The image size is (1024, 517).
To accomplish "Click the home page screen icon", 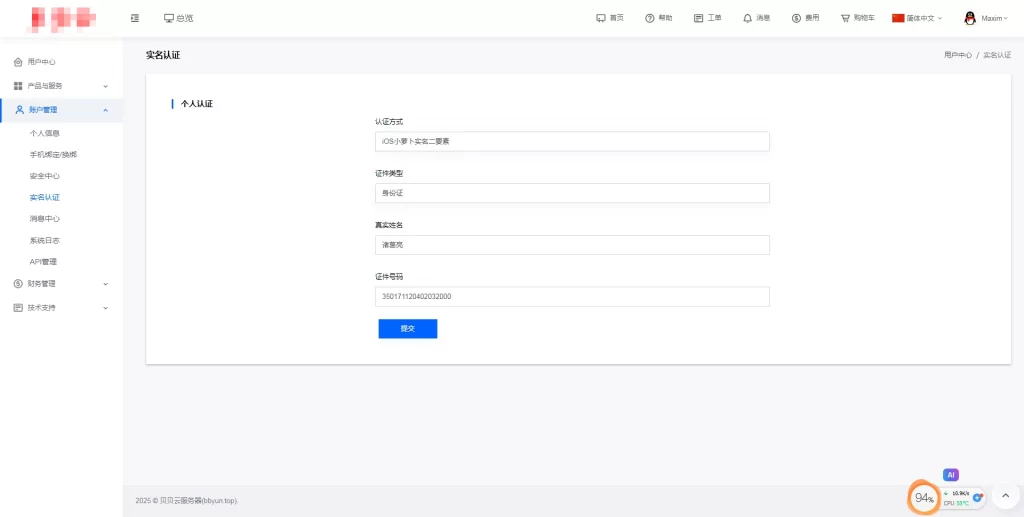I will point(601,18).
